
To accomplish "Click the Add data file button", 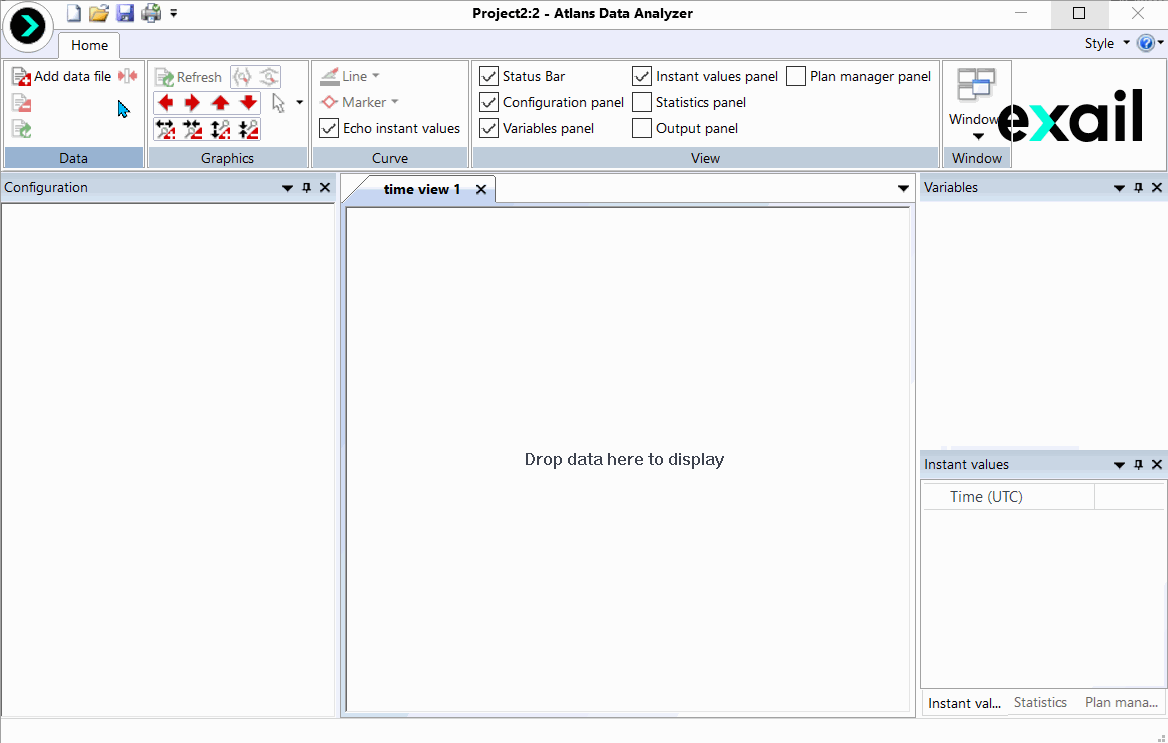I will click(x=62, y=76).
